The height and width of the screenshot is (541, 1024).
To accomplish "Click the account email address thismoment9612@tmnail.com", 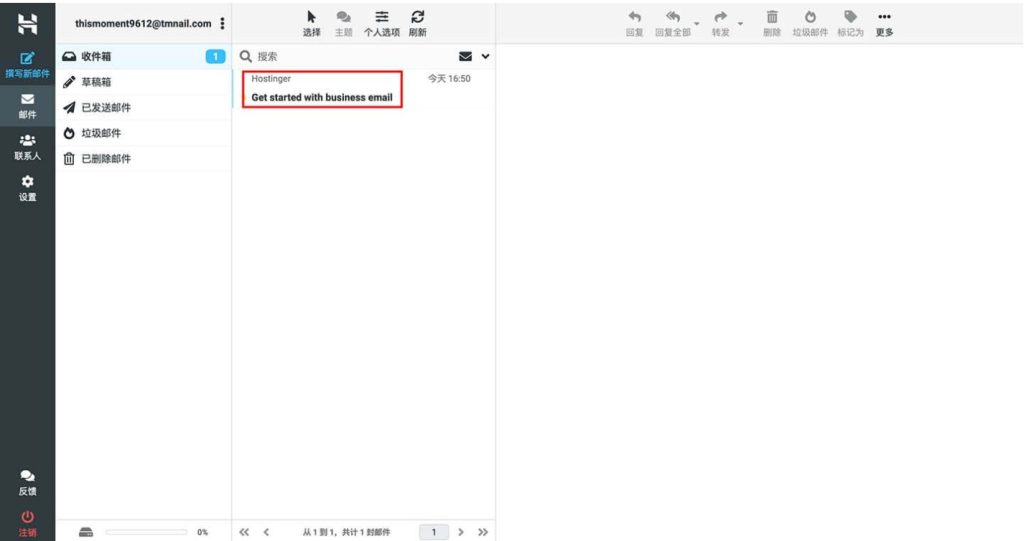I will (143, 24).
